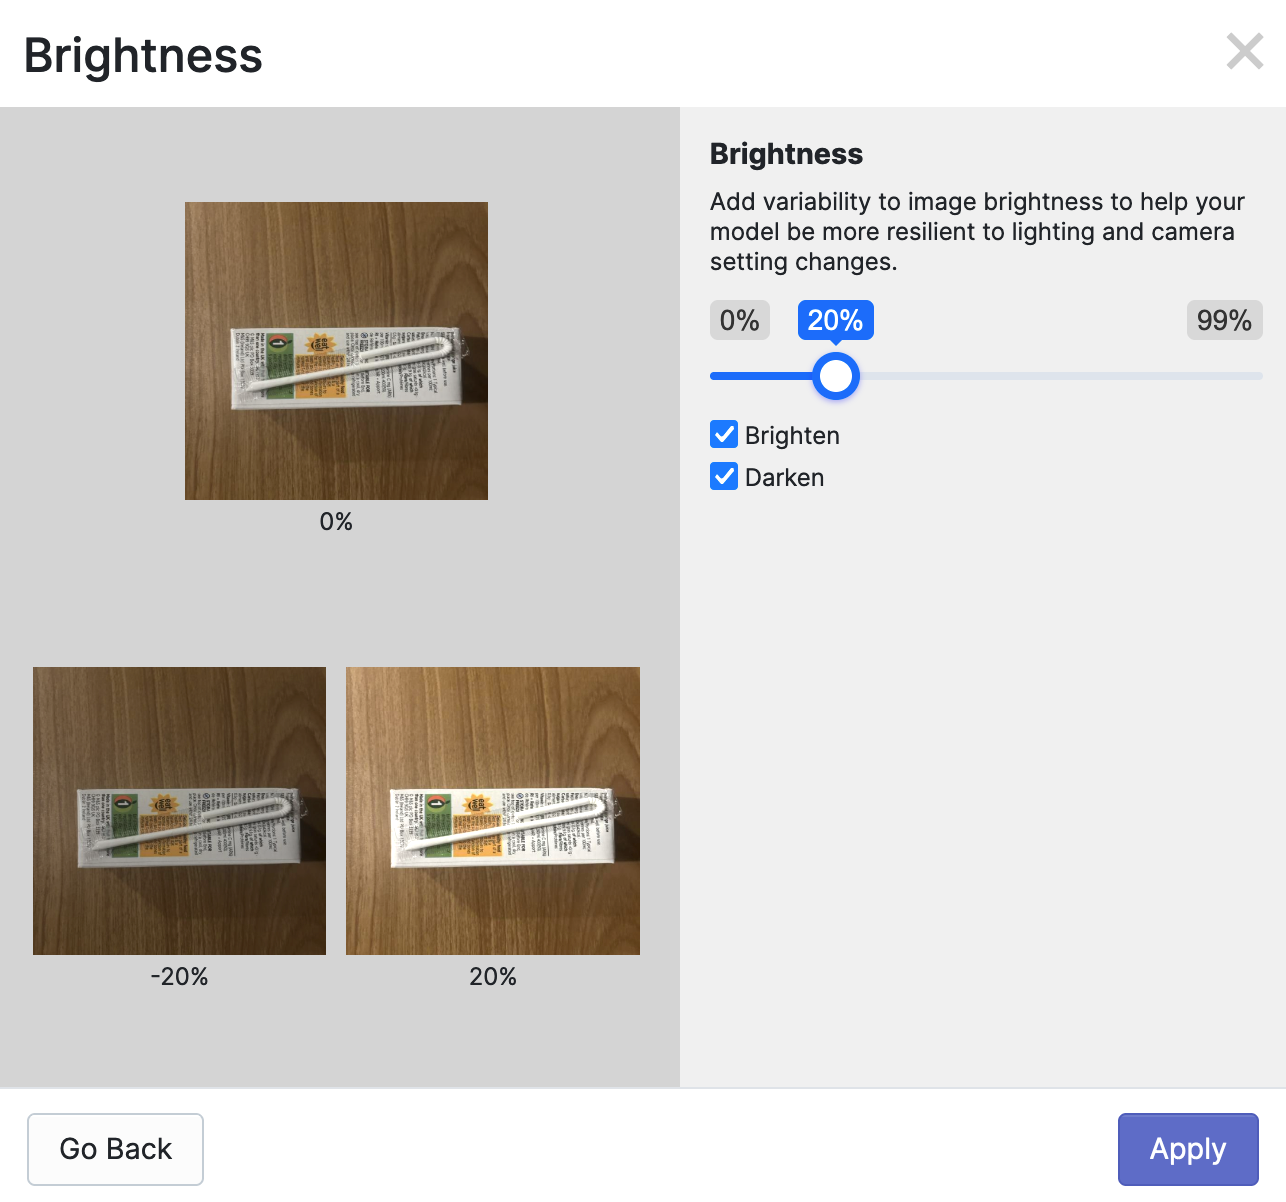Screen dimensions: 1286x1202
Task: Click the brightness slider handle
Action: tap(836, 376)
